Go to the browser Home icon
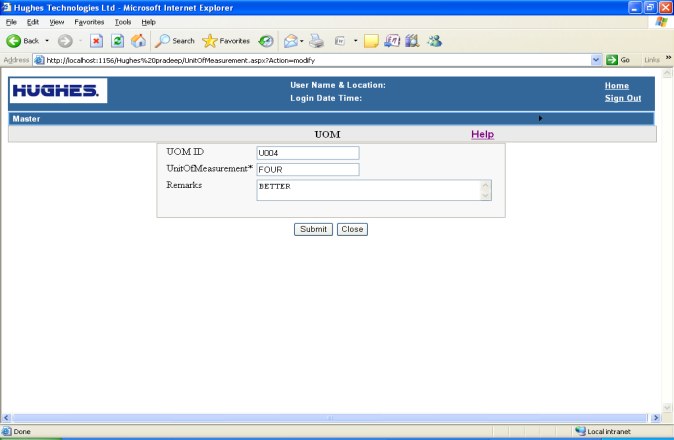674x440 pixels. 138,41
